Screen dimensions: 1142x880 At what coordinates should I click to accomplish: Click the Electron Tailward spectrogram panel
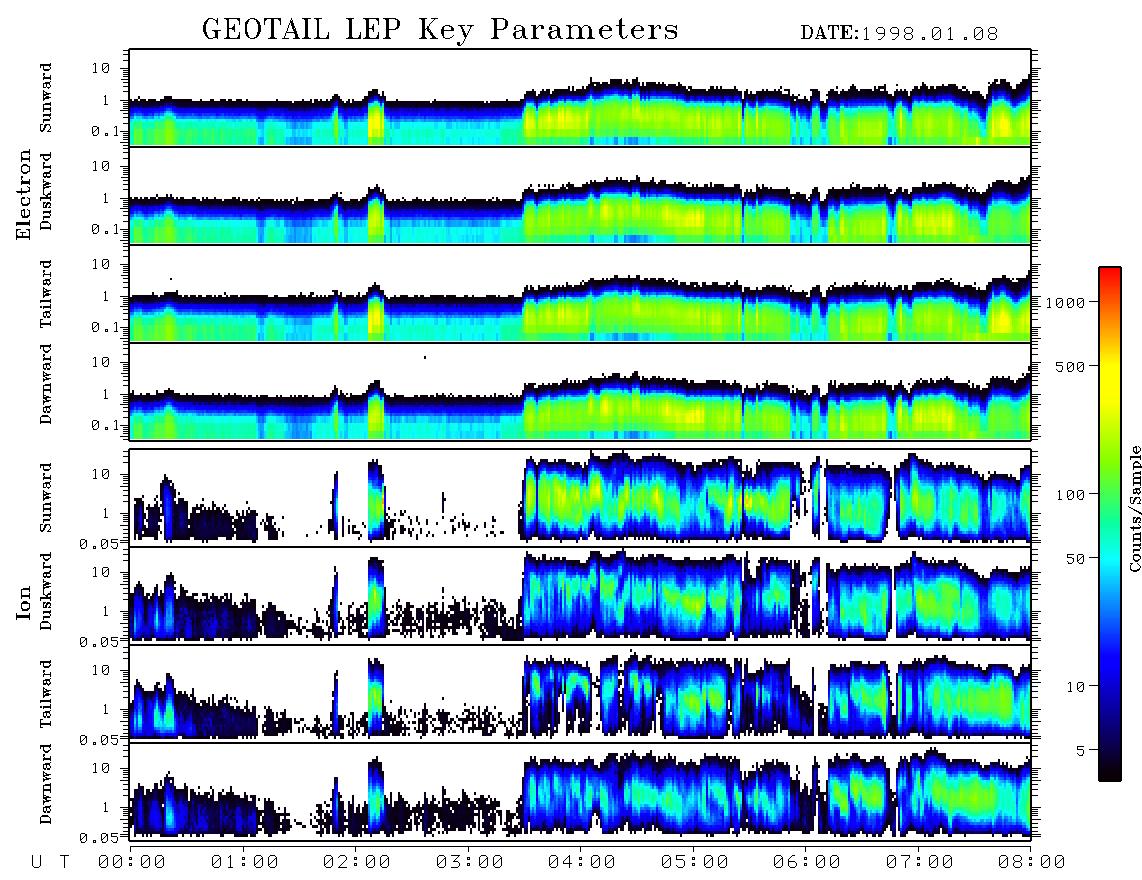(x=580, y=293)
